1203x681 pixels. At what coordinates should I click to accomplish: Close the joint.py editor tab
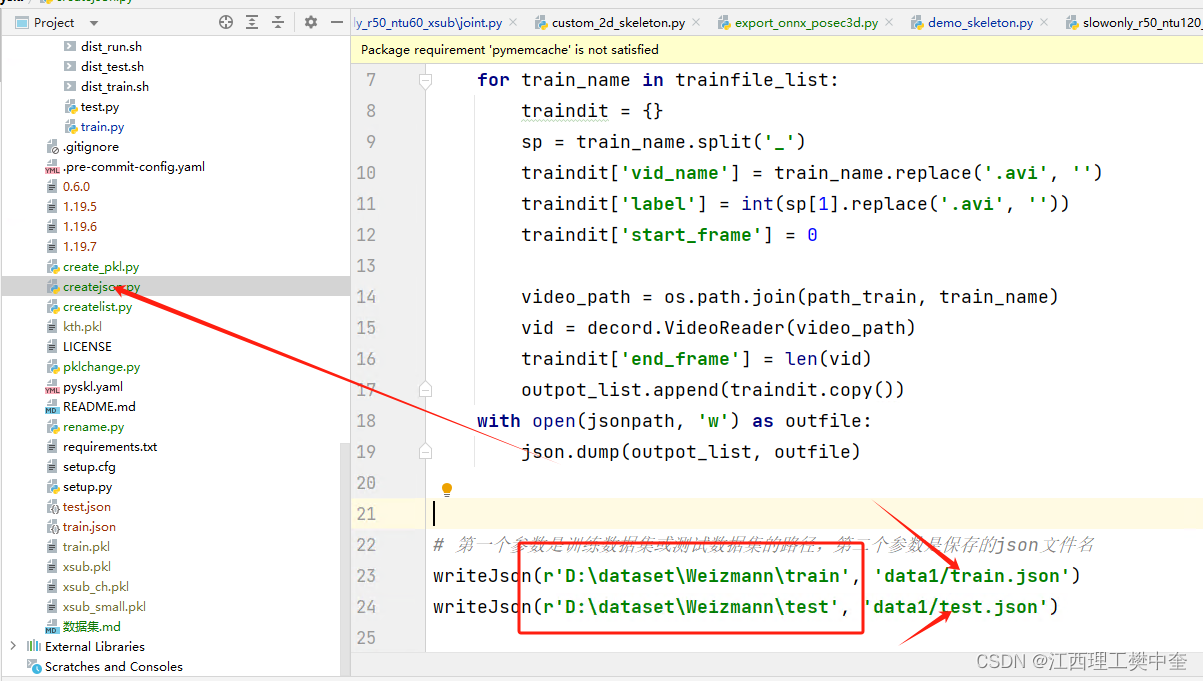coord(512,22)
